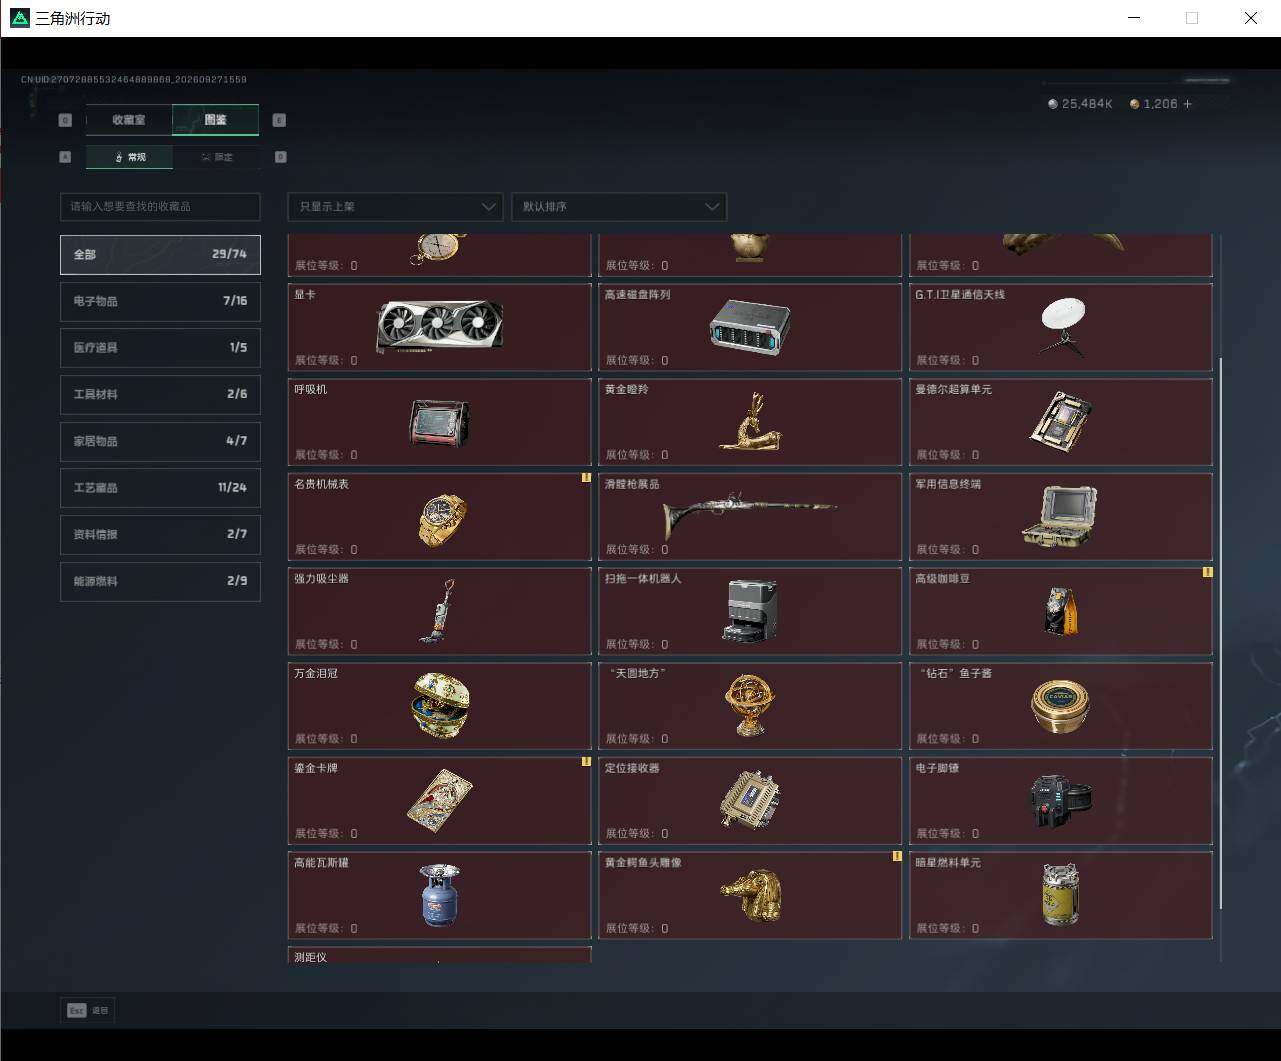1281x1061 pixels.
Task: Filter by 工艺藏品 category
Action: tap(160, 488)
